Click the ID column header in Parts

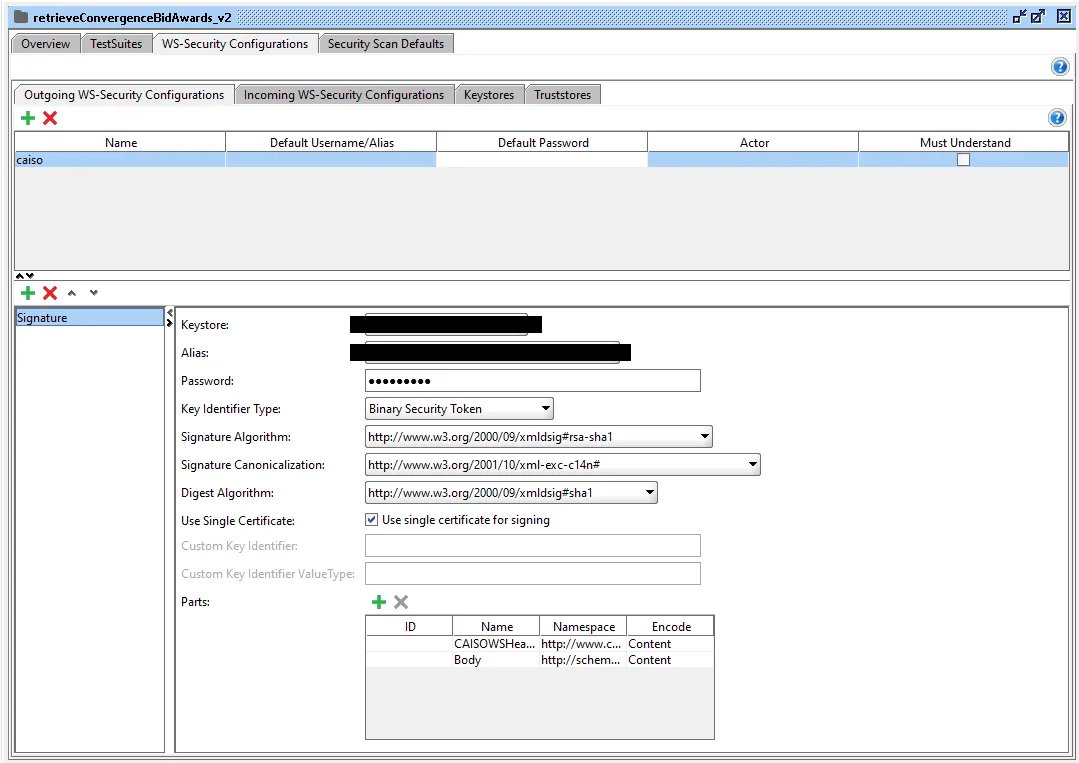click(409, 626)
